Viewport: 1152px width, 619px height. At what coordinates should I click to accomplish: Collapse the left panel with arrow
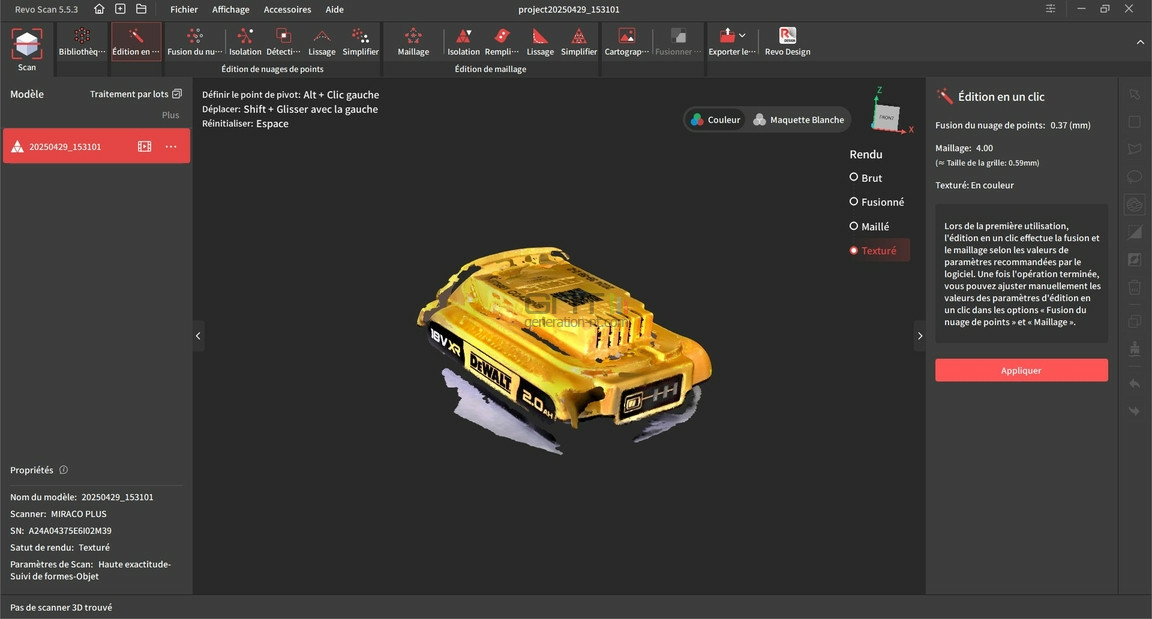pos(198,336)
